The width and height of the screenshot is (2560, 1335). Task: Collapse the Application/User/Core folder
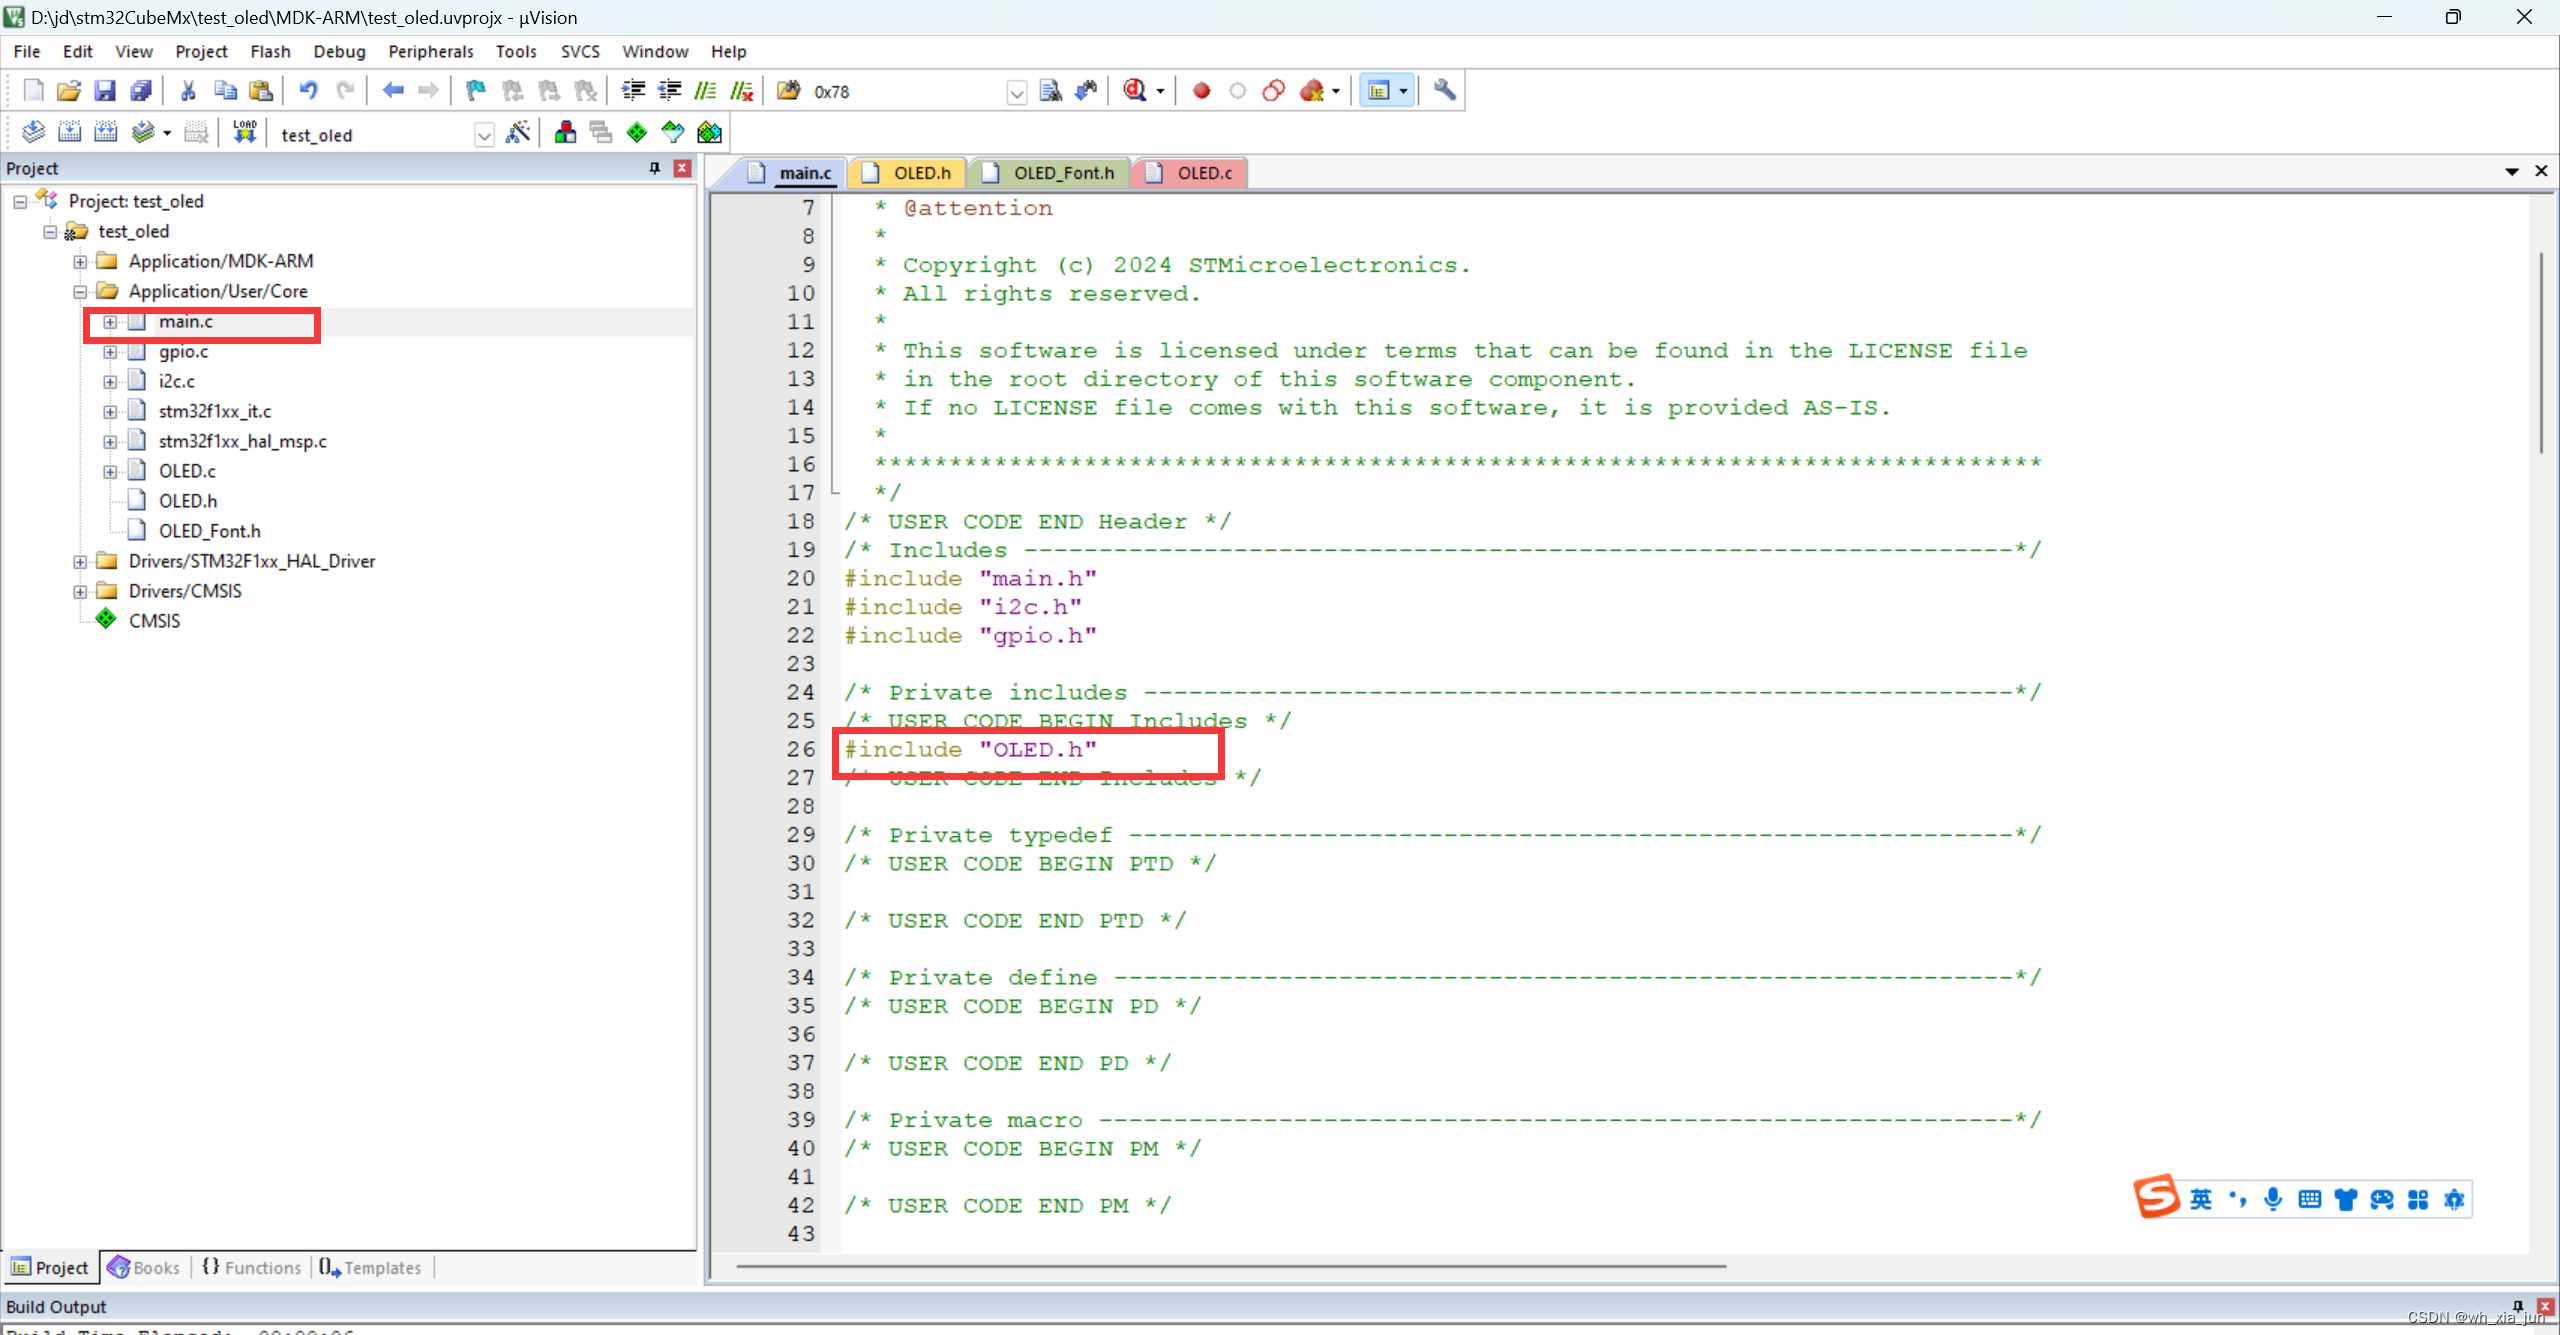coord(80,291)
